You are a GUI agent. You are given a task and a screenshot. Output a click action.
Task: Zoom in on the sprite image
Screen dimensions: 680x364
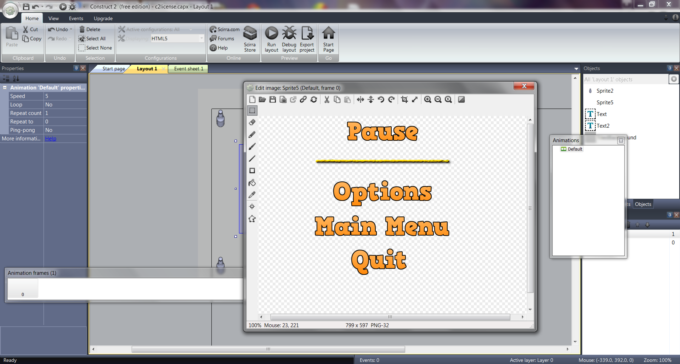(428, 99)
